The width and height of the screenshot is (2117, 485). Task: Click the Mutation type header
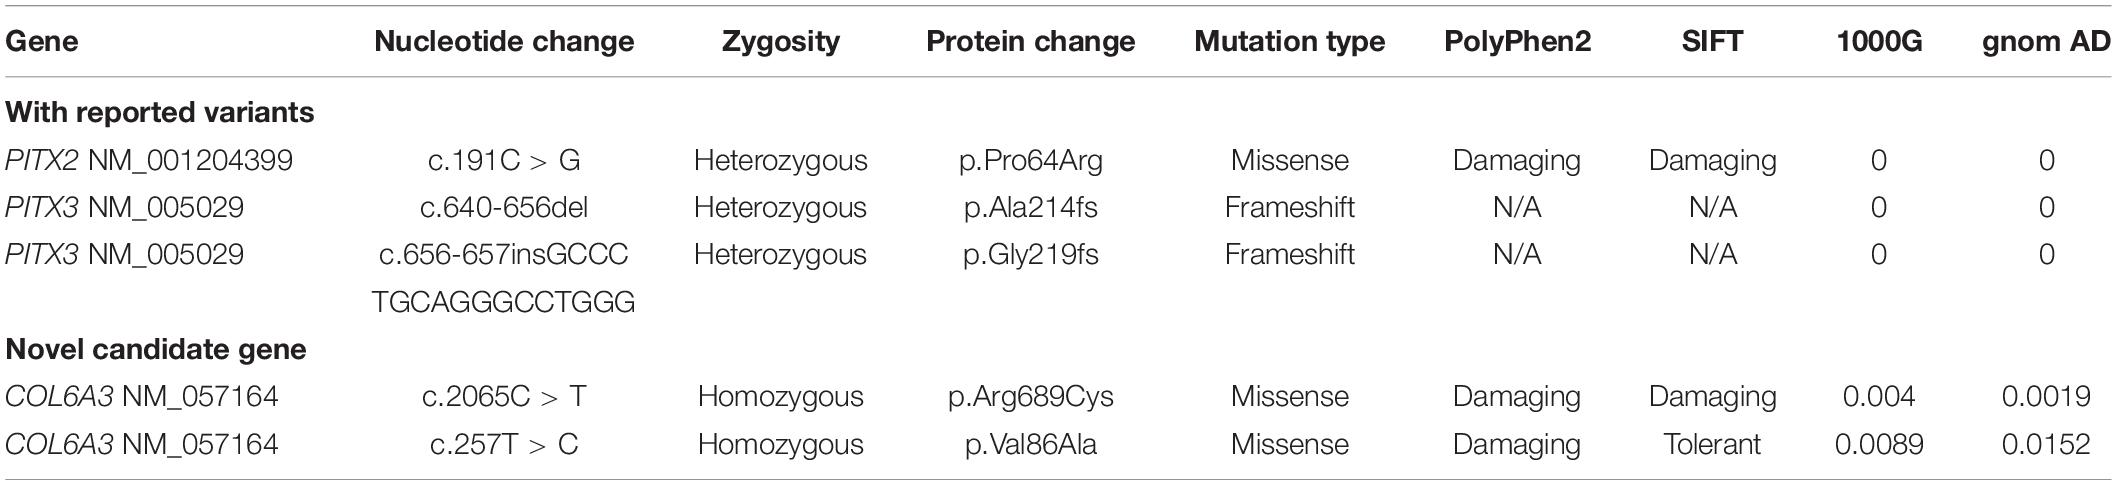click(1289, 42)
